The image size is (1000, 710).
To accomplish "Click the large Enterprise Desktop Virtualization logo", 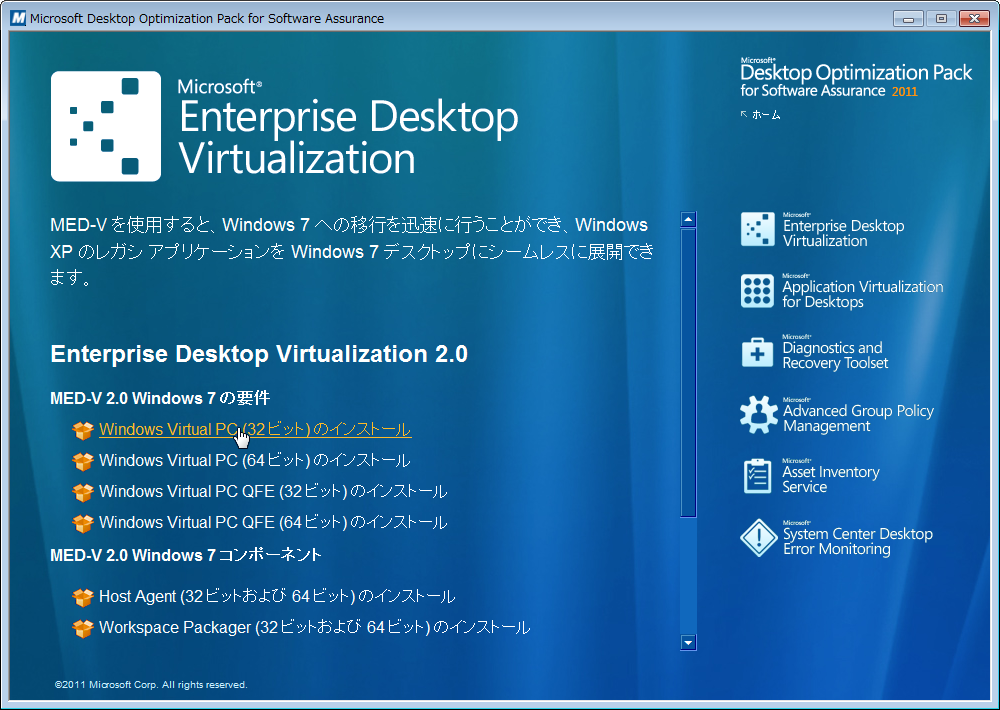I will pyautogui.click(x=105, y=126).
